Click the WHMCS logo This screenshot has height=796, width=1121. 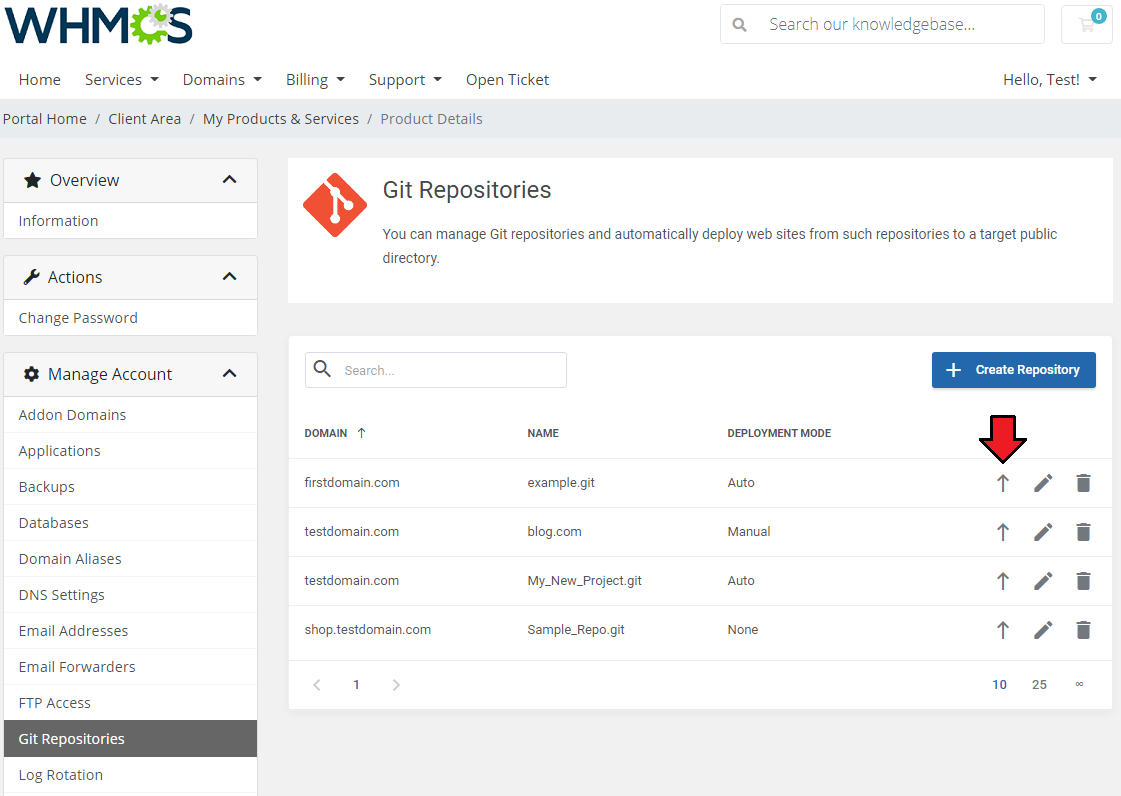click(x=99, y=24)
